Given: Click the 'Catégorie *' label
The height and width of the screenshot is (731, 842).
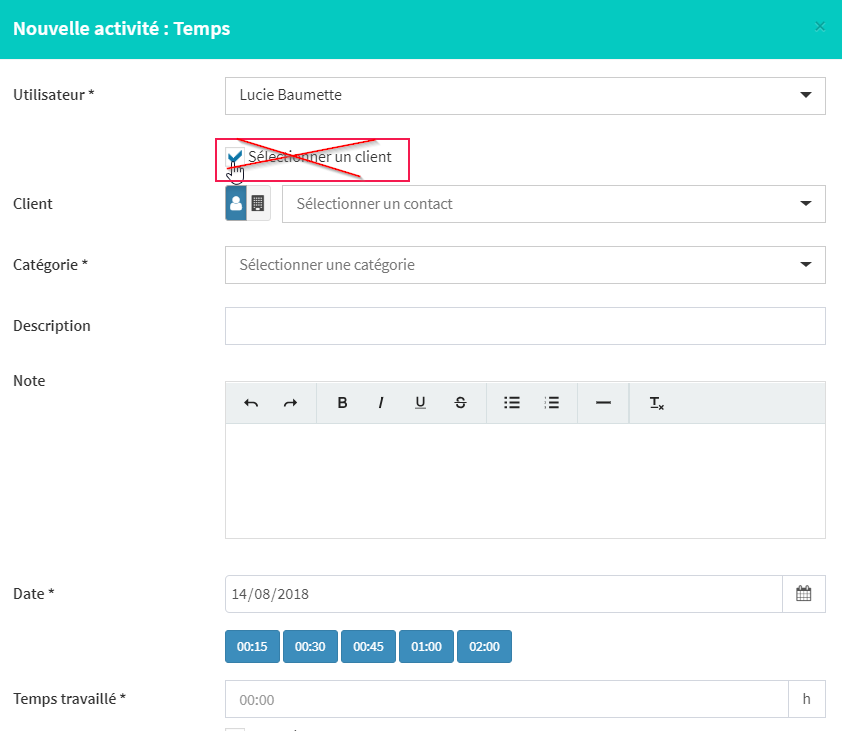Looking at the screenshot, I should pos(50,265).
